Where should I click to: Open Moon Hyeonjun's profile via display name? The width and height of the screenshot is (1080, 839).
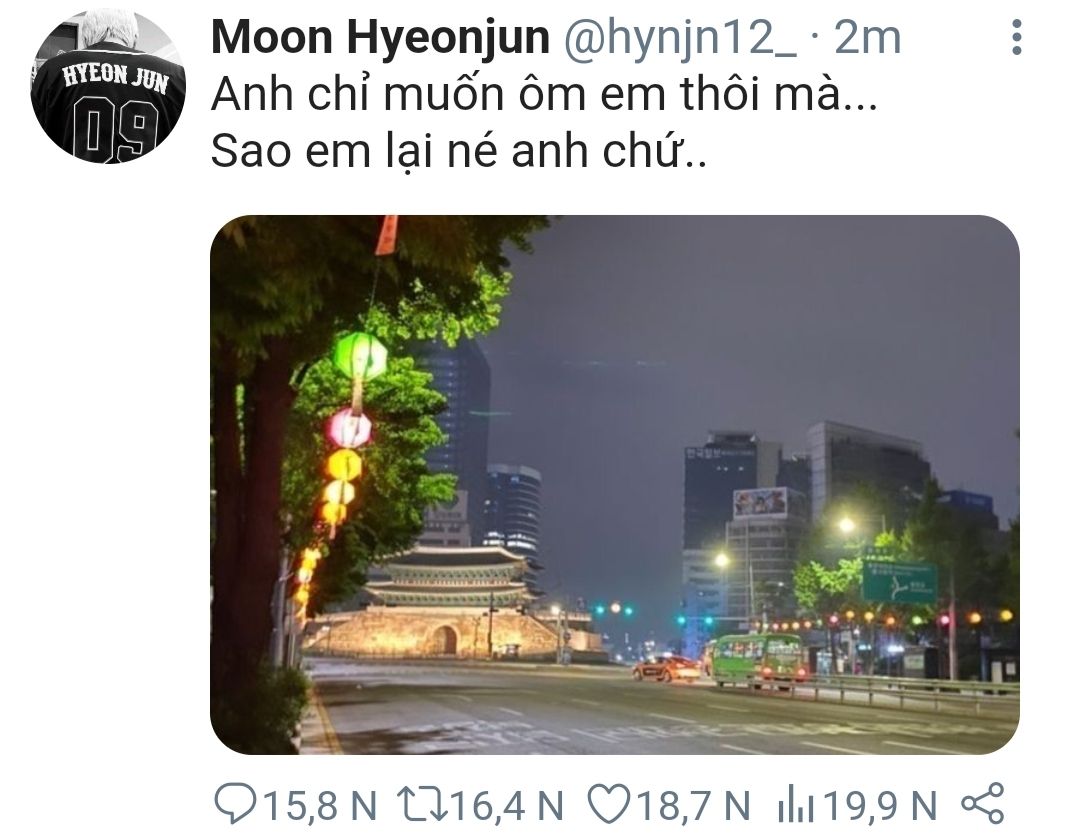[380, 38]
